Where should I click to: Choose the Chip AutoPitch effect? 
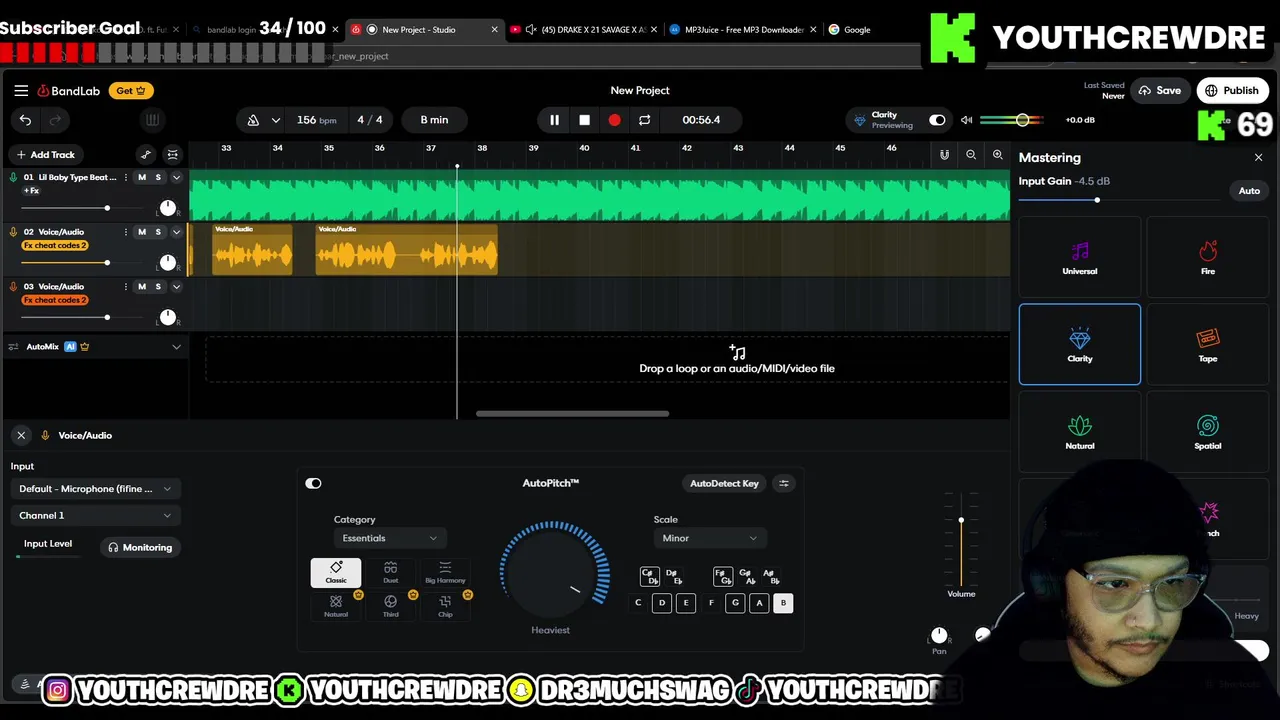coord(445,606)
